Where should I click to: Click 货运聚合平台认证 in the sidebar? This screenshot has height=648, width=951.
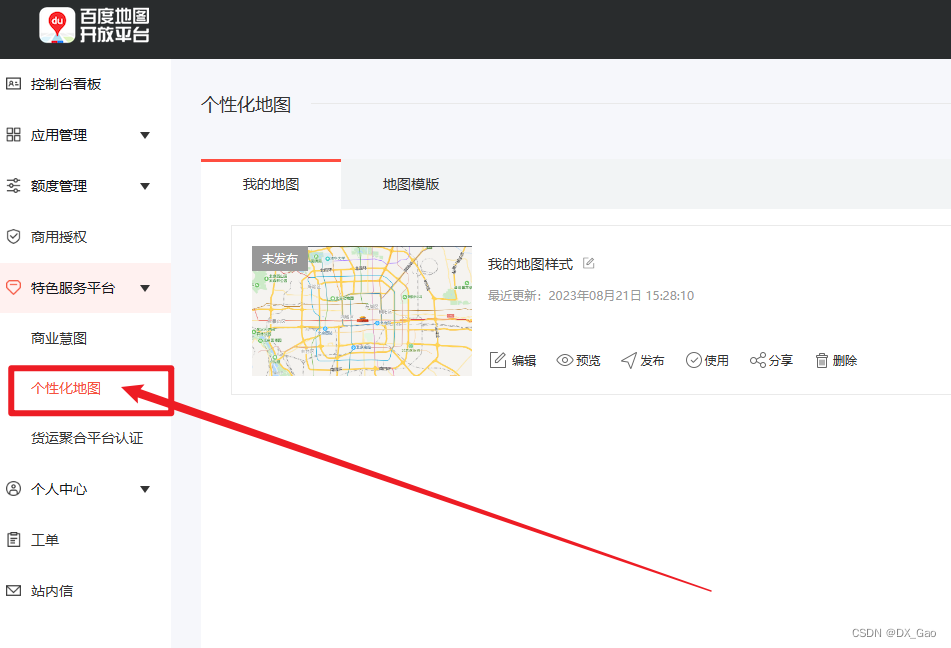[85, 438]
